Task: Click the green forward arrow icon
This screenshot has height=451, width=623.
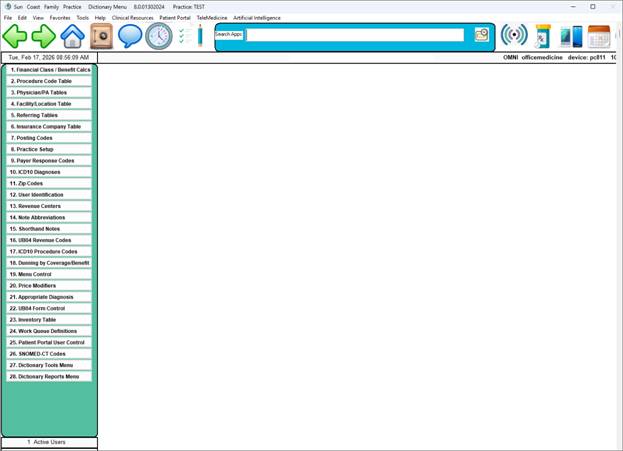Action: coord(44,37)
